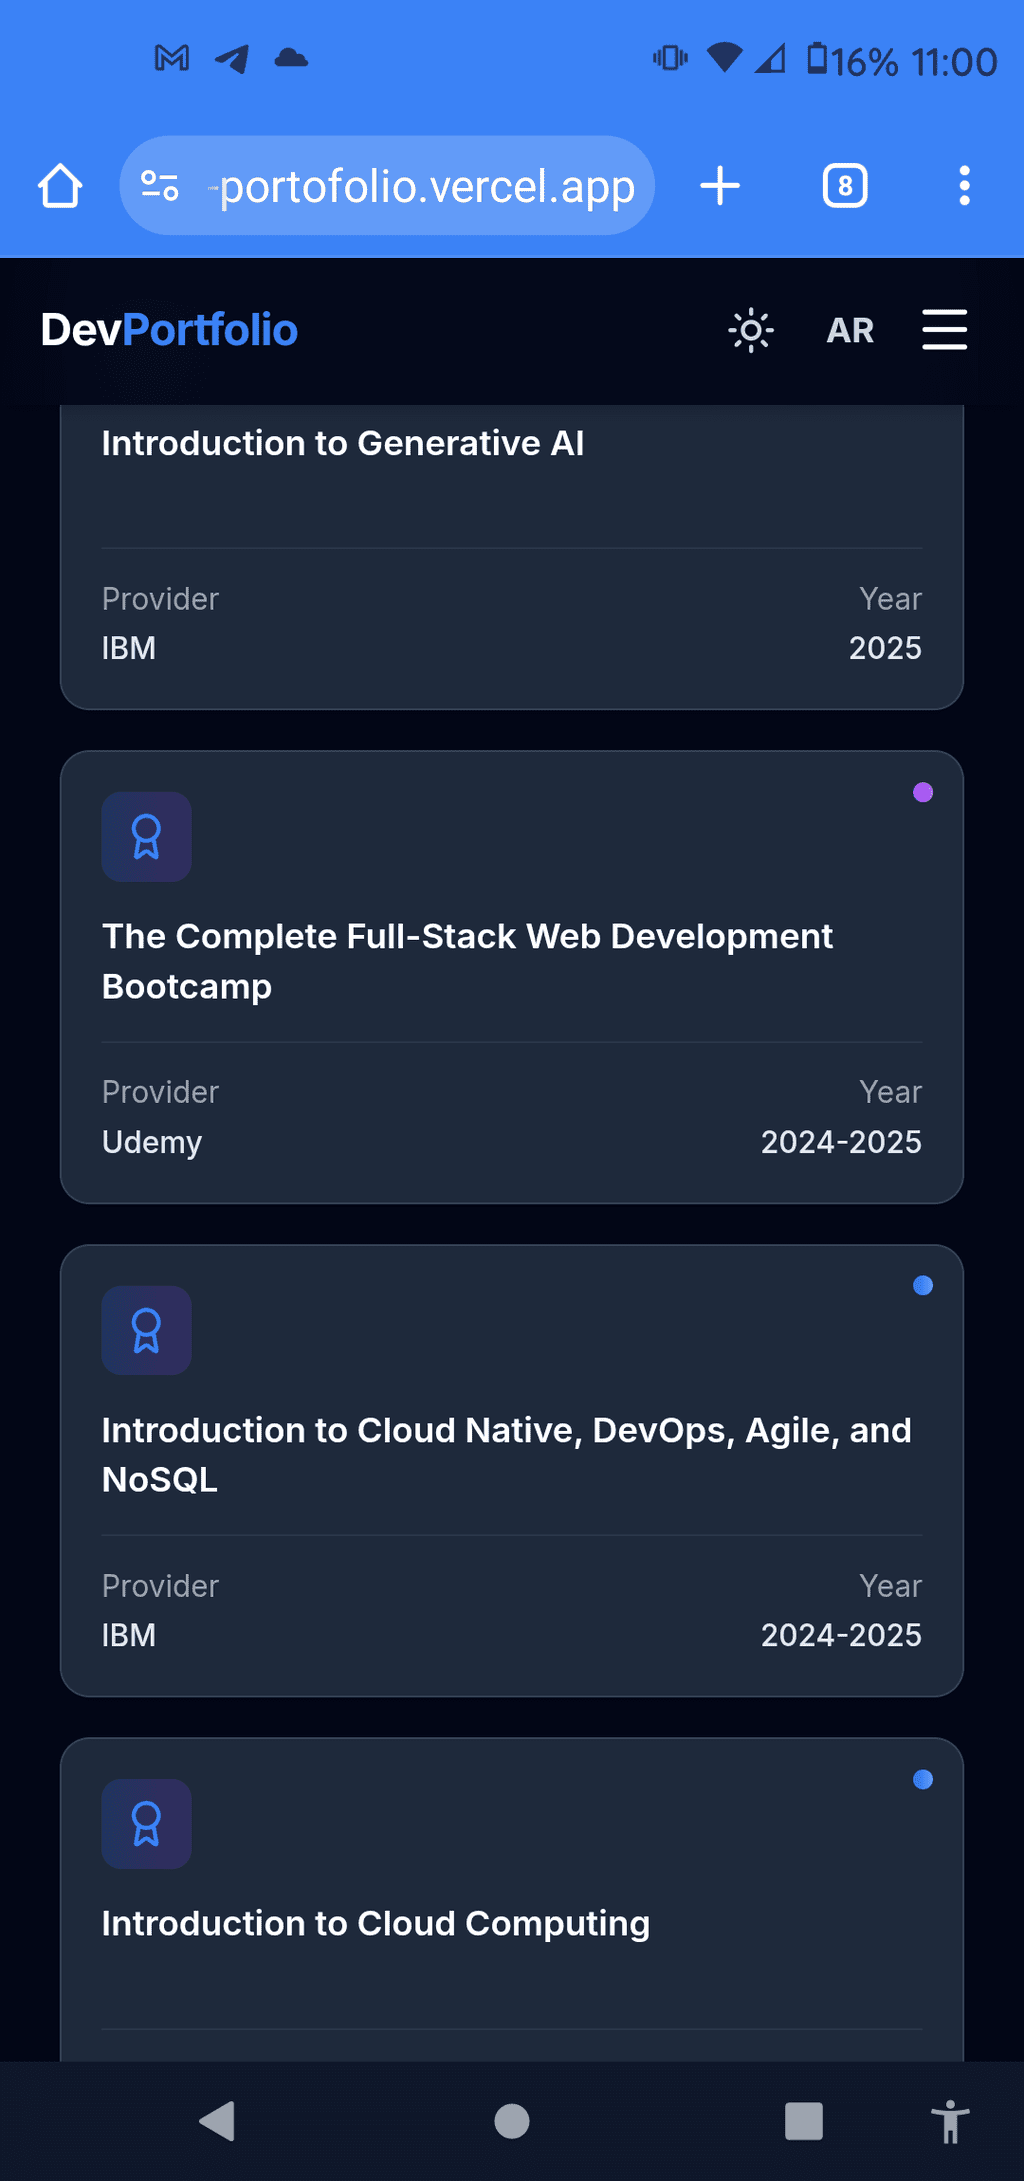The width and height of the screenshot is (1024, 2181).
Task: Tap the cloud notification icon in status bar
Action: click(291, 58)
